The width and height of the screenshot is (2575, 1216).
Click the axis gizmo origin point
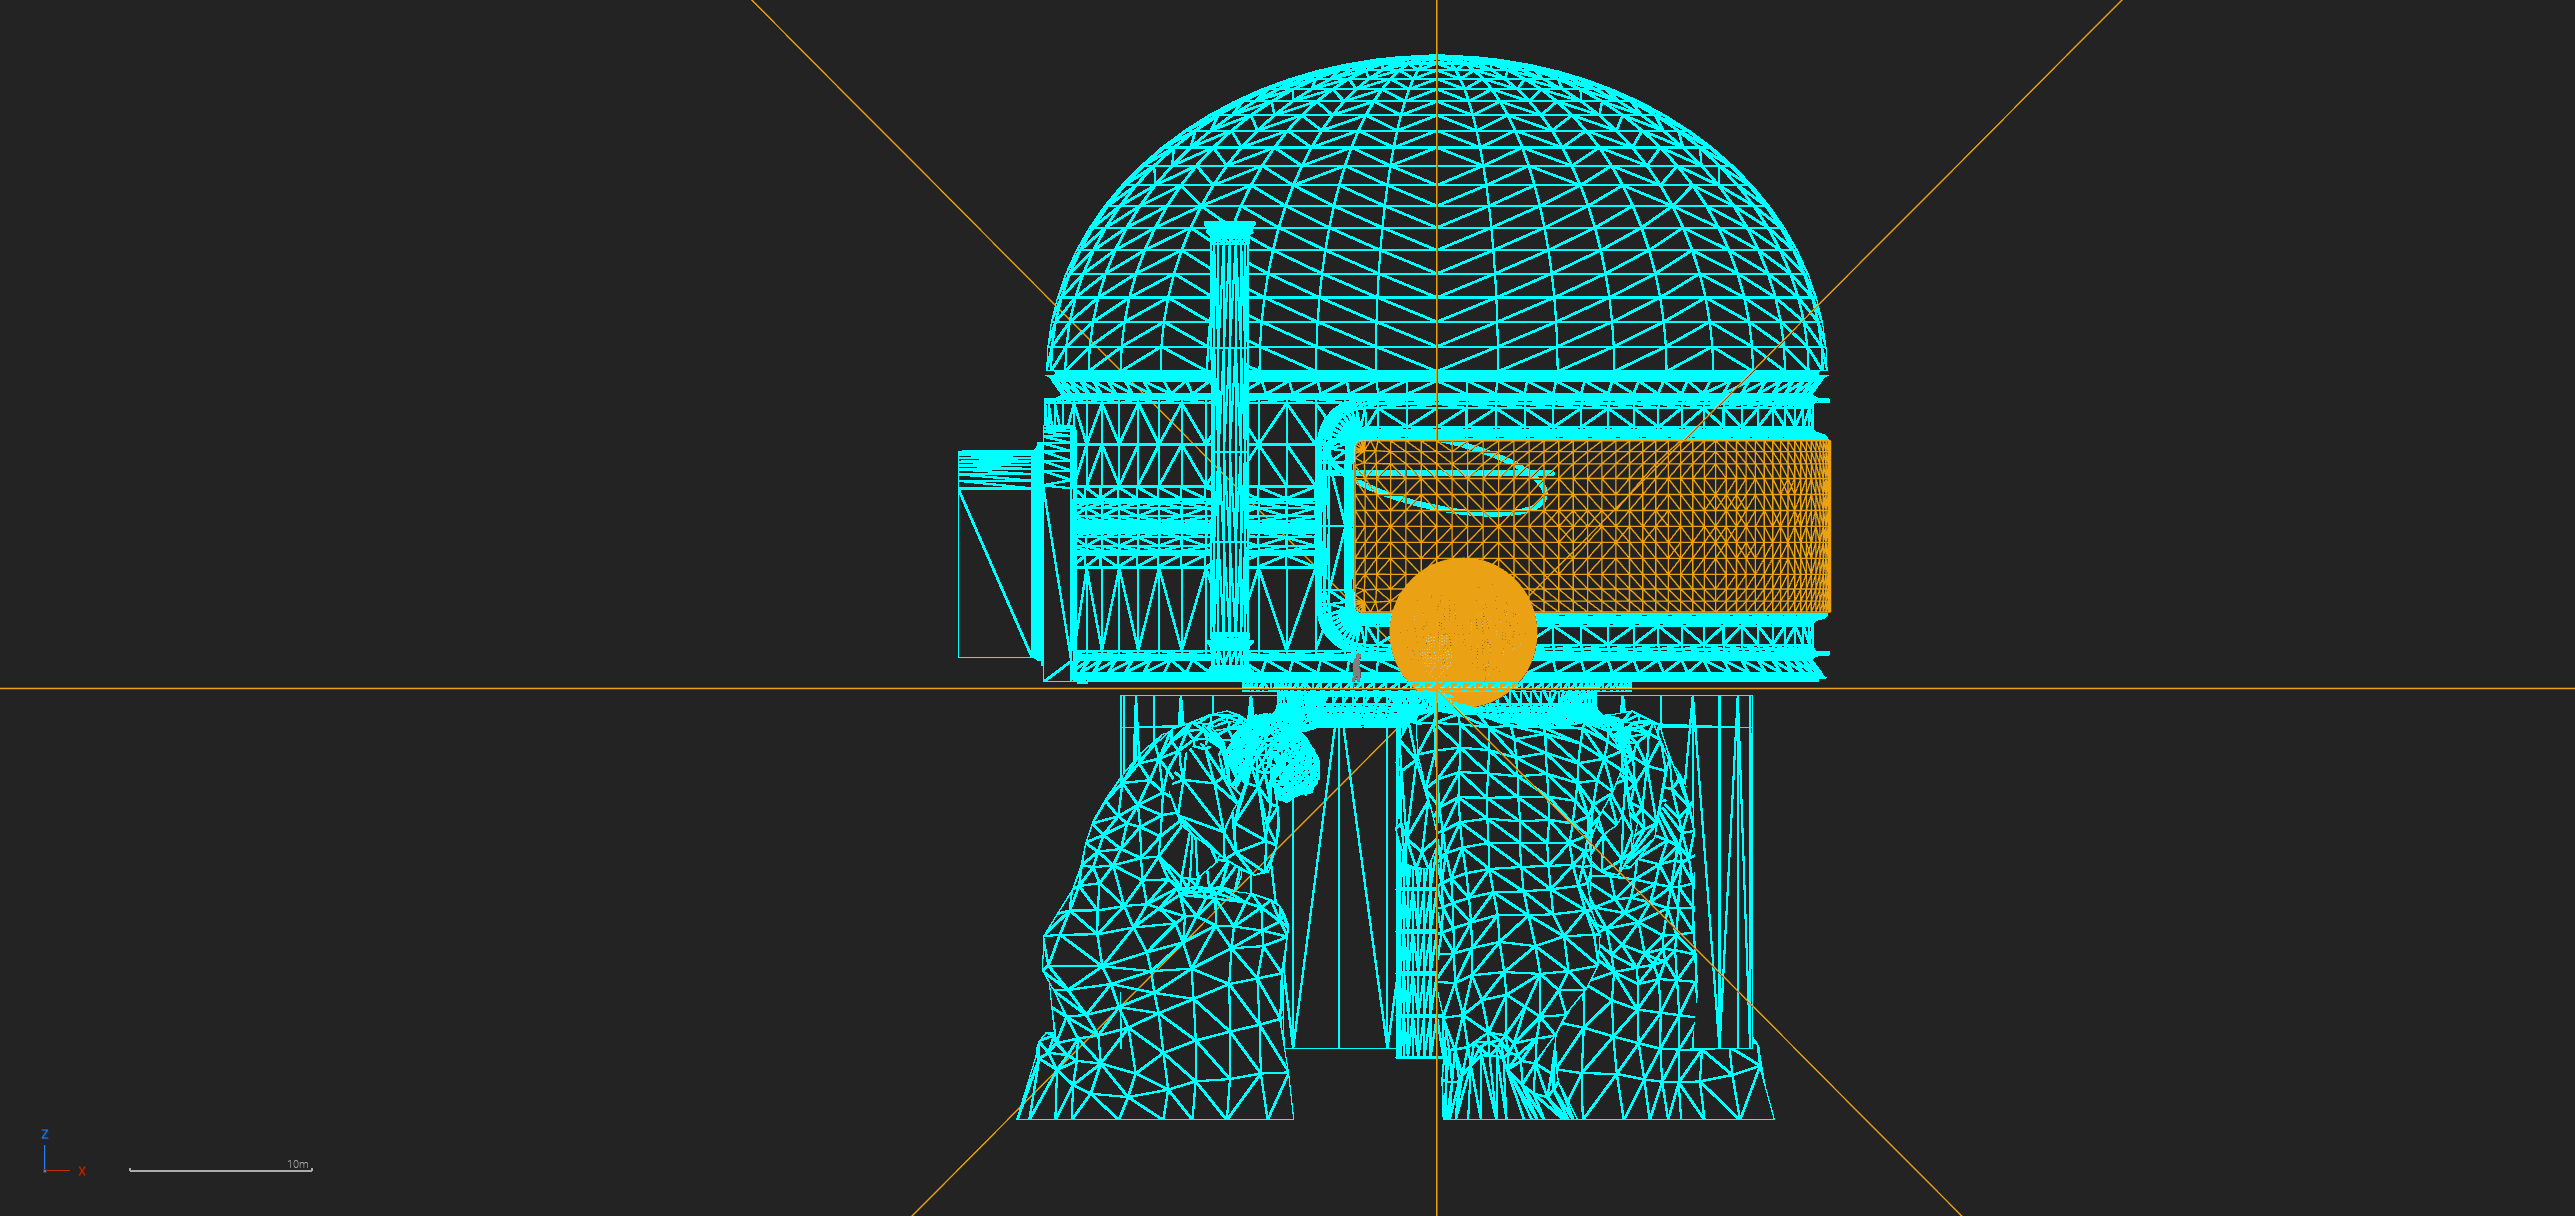[45, 1169]
